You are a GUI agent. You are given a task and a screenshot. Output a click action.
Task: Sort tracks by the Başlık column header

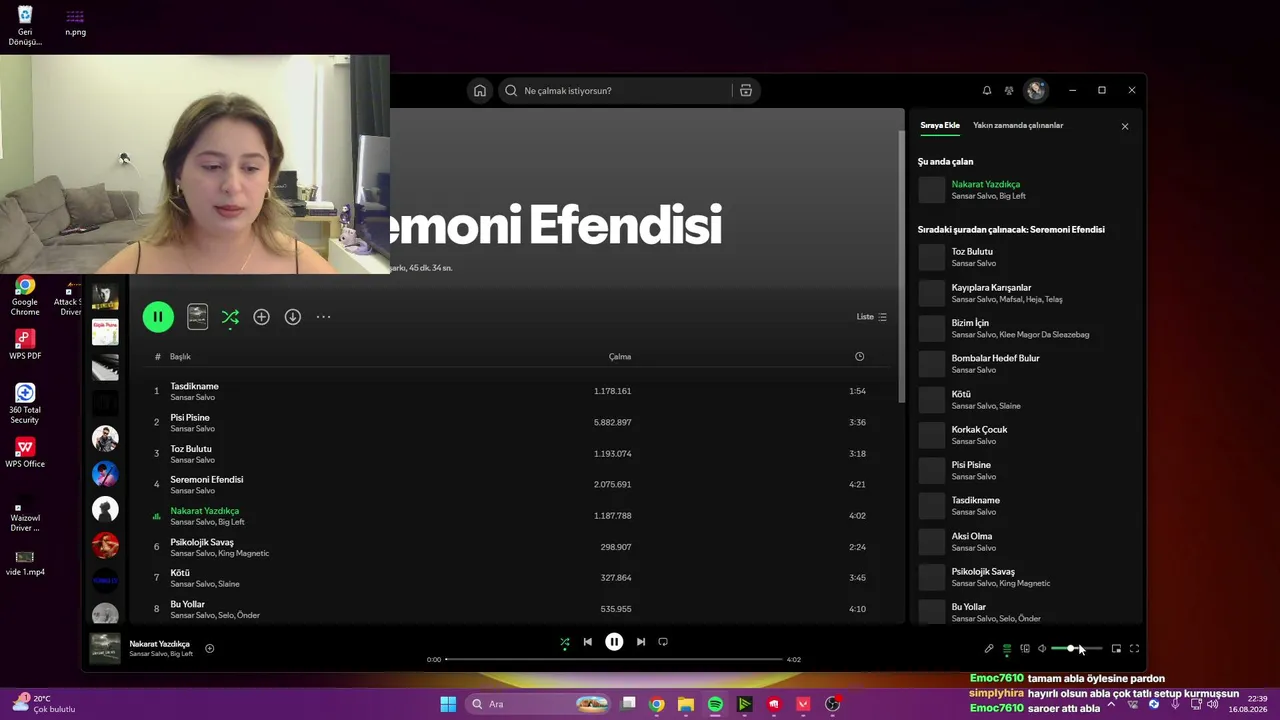click(x=180, y=357)
